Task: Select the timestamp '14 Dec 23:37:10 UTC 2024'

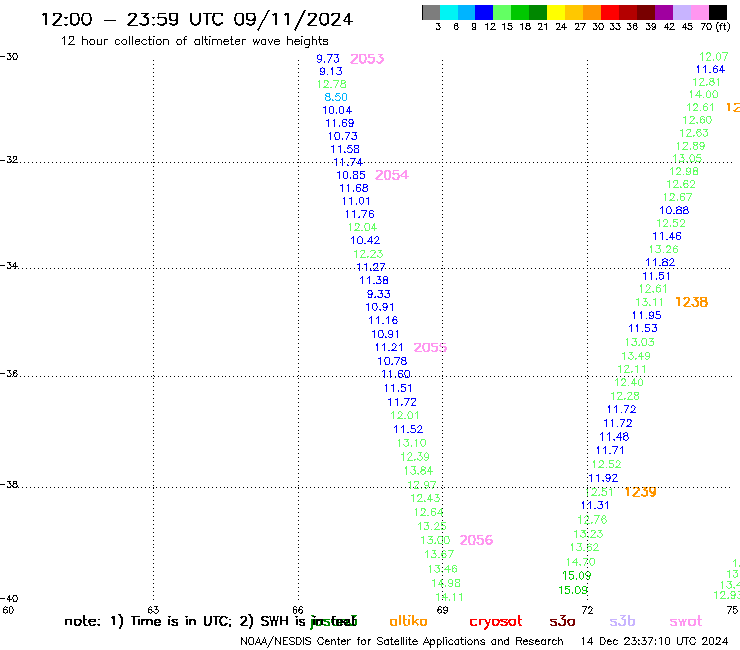Action: 654,641
